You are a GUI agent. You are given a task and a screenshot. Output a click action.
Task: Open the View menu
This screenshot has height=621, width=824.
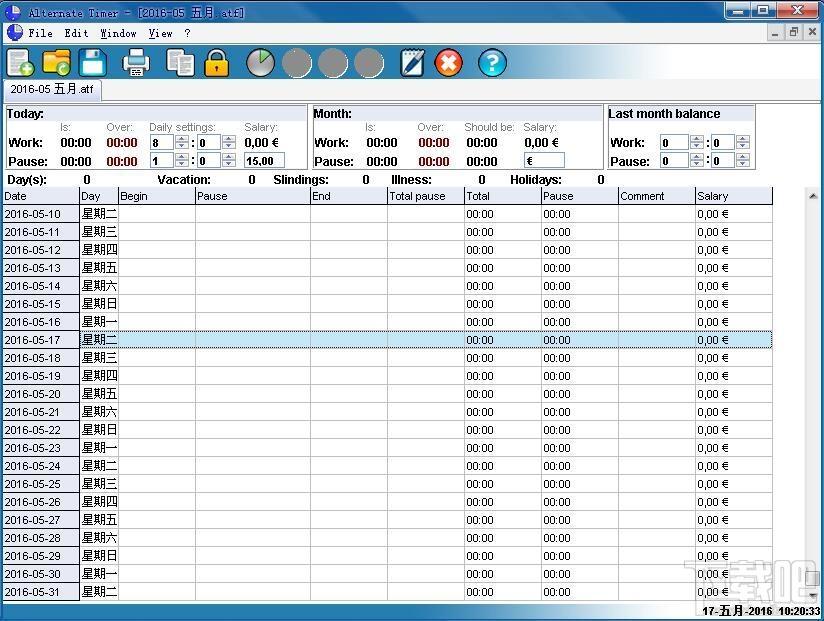160,33
